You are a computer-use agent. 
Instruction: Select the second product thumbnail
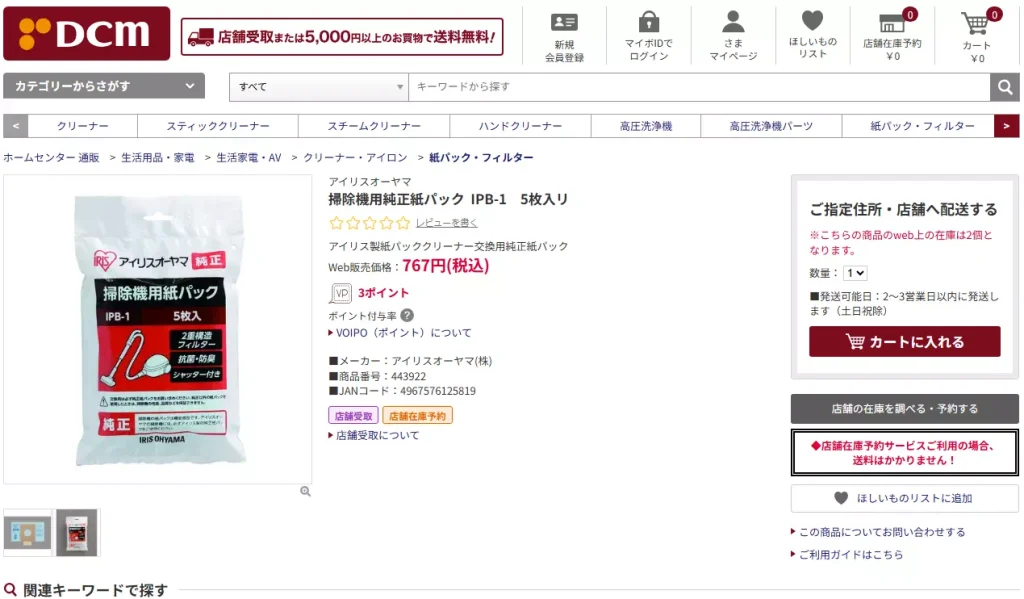(76, 532)
